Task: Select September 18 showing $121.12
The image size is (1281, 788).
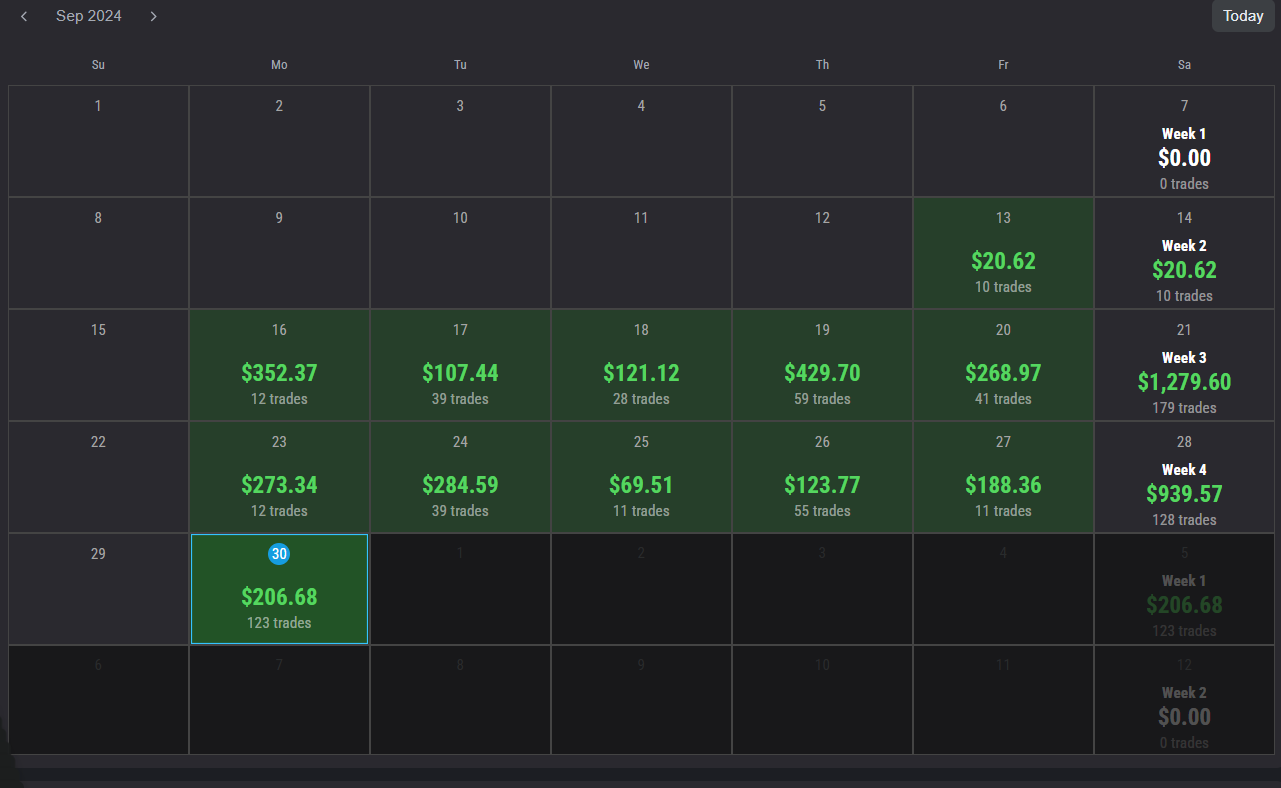Action: [x=640, y=364]
